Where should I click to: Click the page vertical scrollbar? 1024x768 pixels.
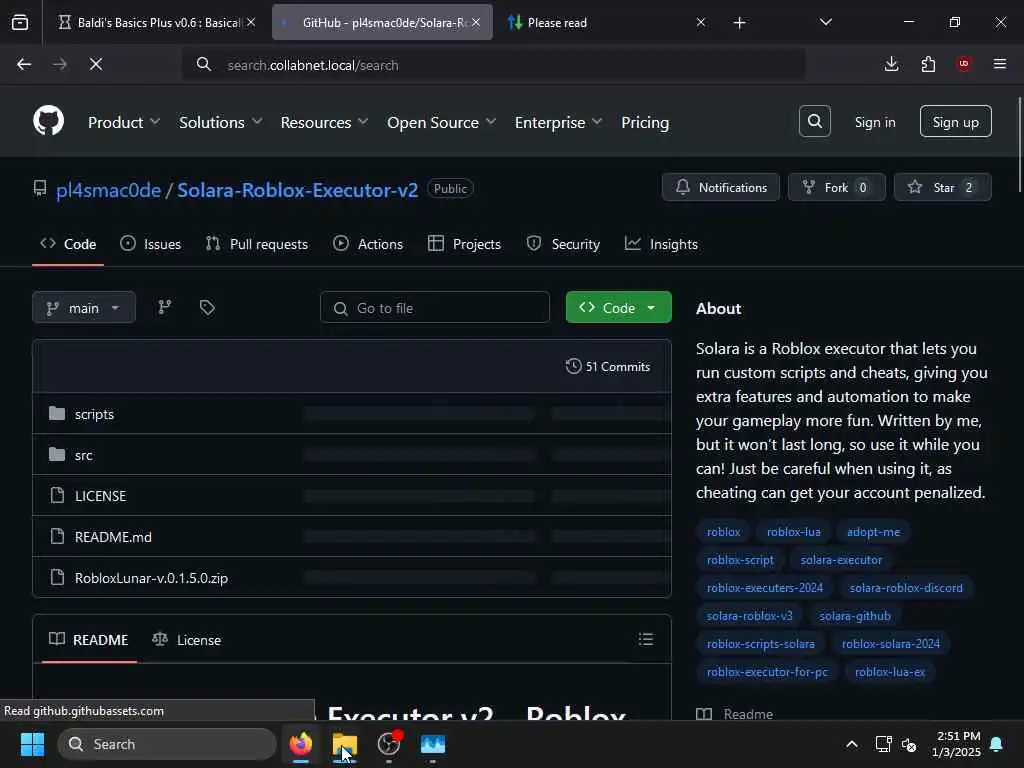coord(1019,144)
